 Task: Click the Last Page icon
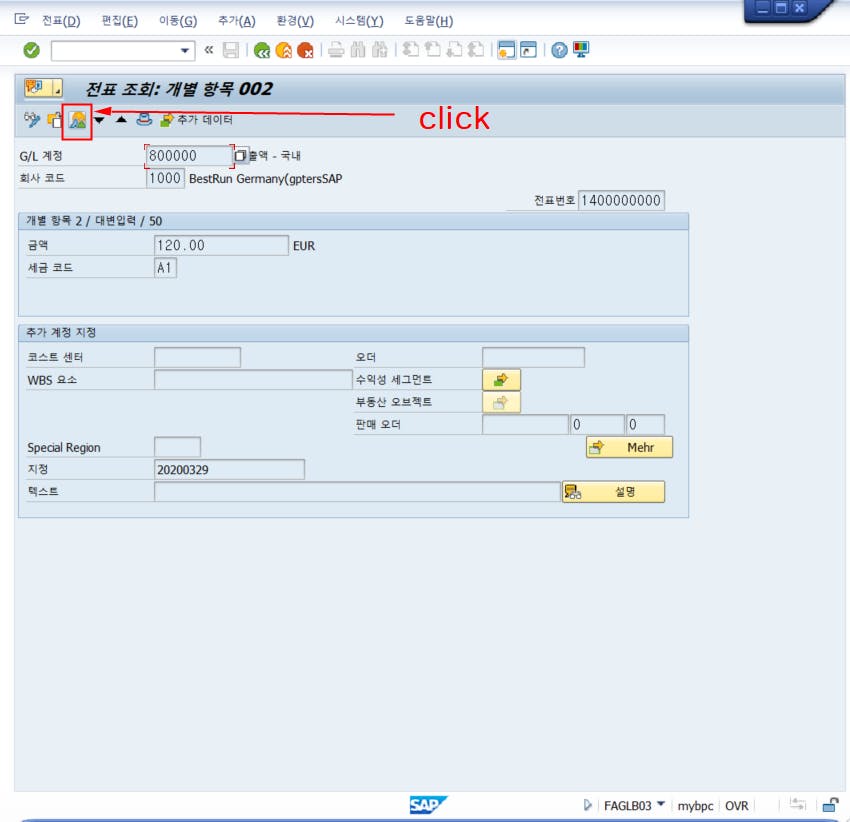475,50
